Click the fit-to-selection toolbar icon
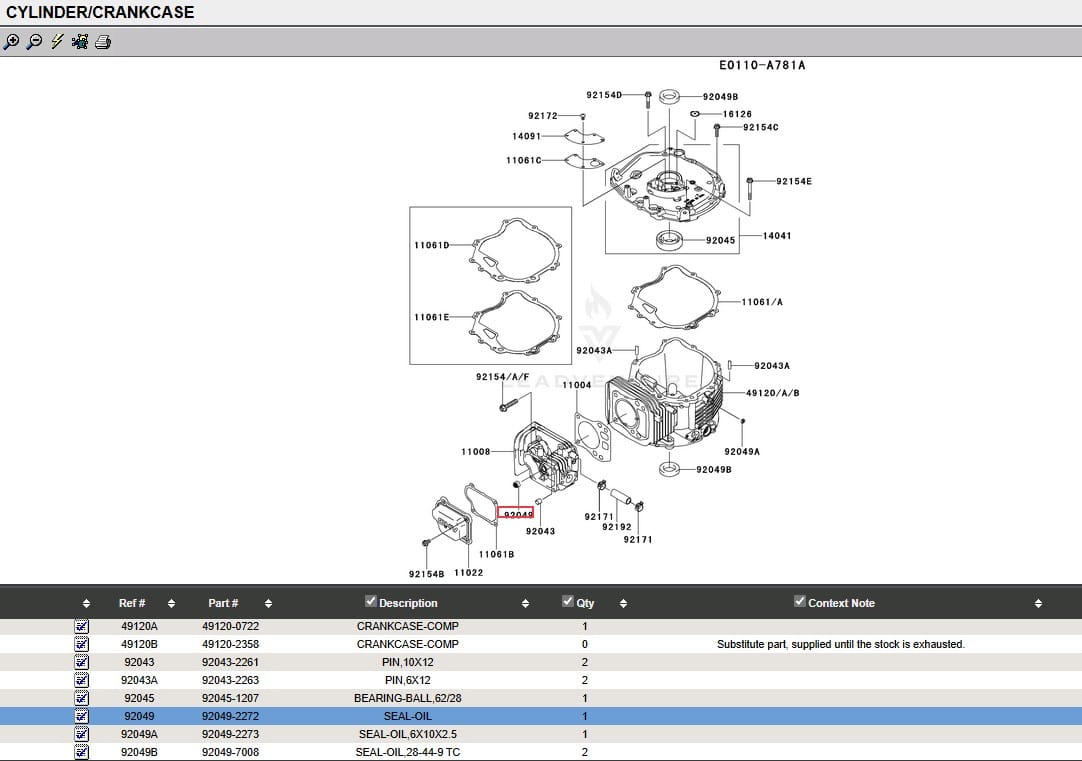 [x=80, y=42]
